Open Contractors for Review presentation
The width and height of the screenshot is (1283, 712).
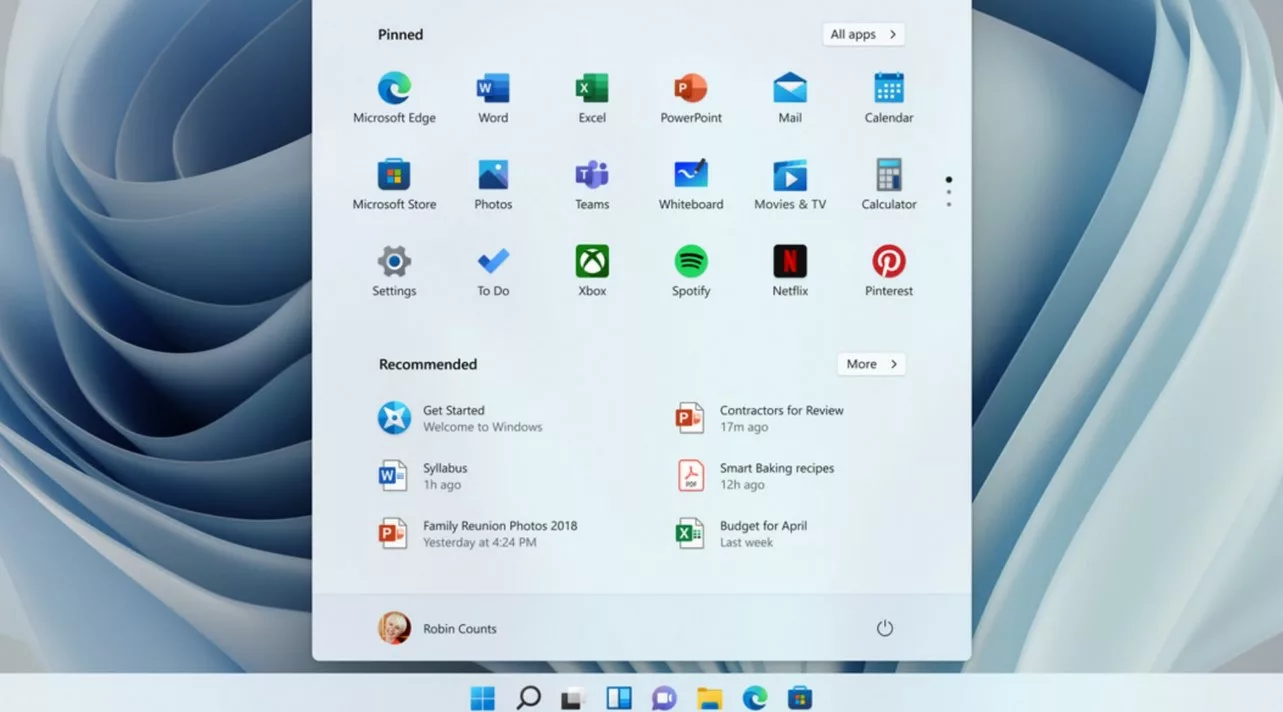pos(759,418)
